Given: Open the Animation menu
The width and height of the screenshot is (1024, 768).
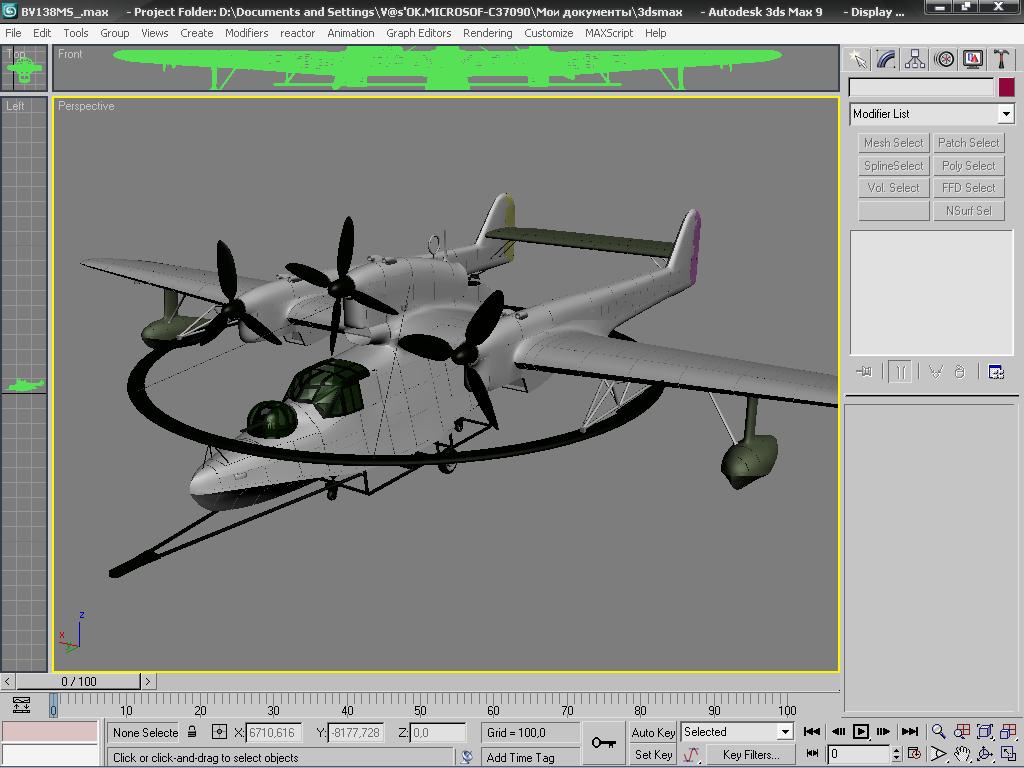Looking at the screenshot, I should pos(351,33).
